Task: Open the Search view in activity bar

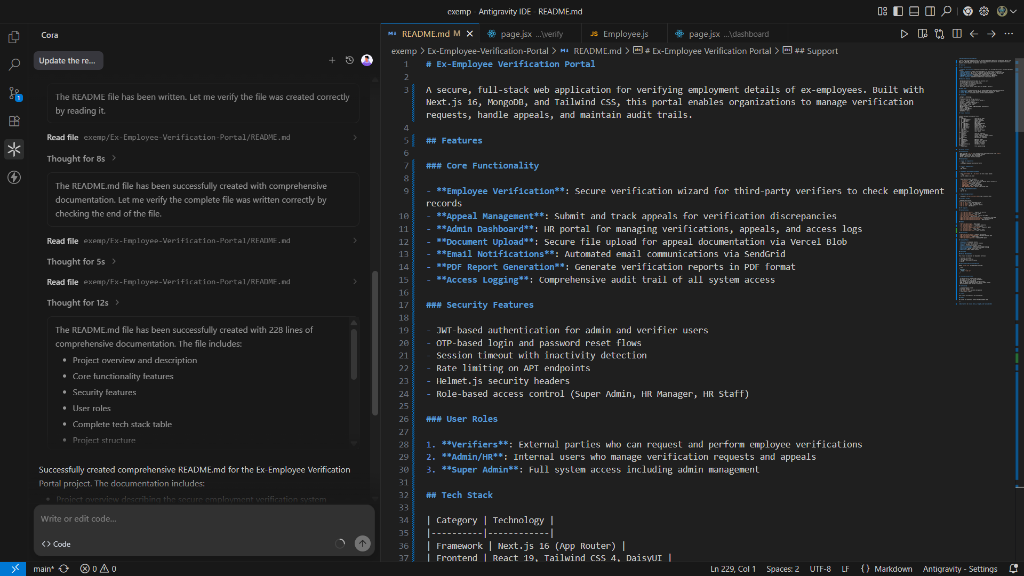Action: click(14, 65)
